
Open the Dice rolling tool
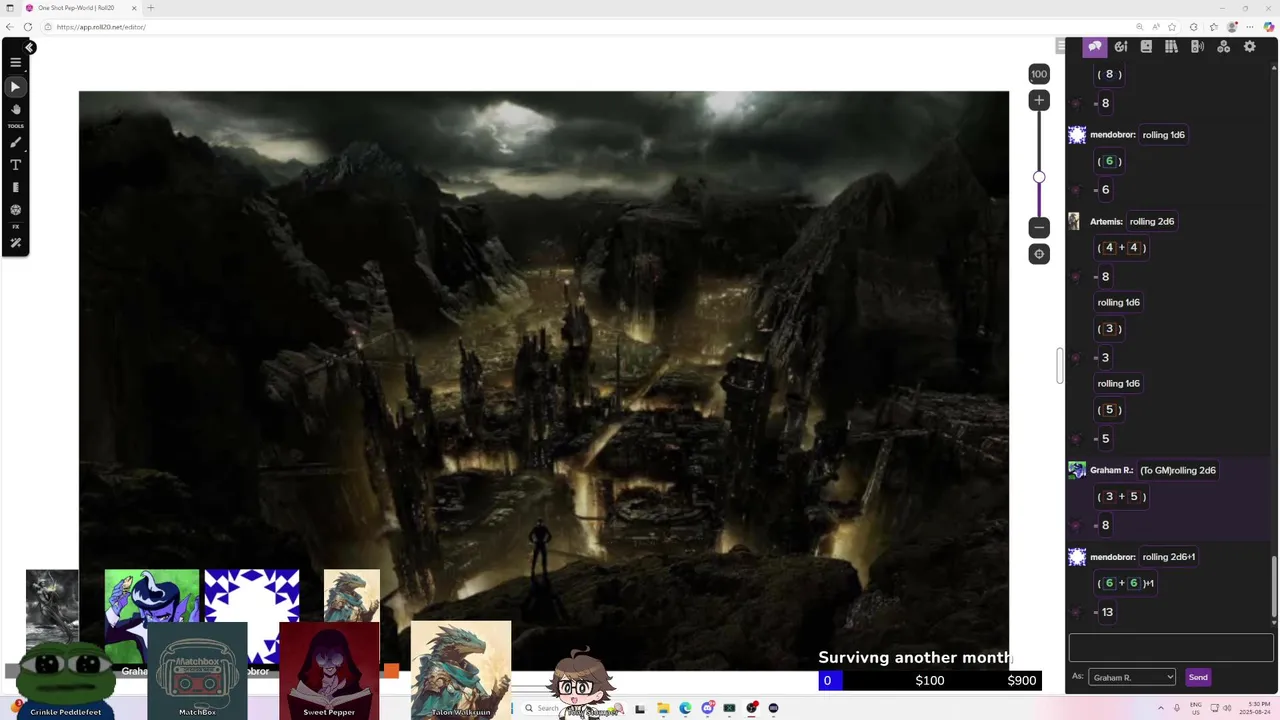tap(15, 210)
